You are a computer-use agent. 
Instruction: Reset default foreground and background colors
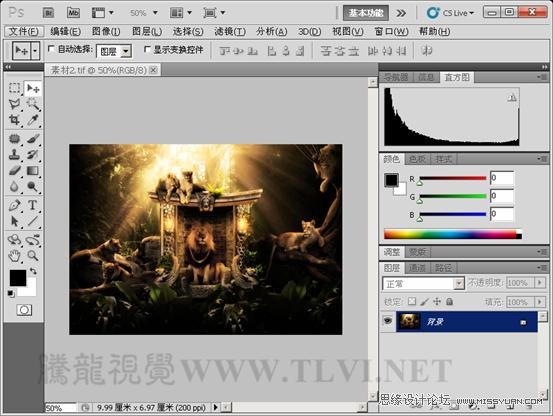(11, 293)
